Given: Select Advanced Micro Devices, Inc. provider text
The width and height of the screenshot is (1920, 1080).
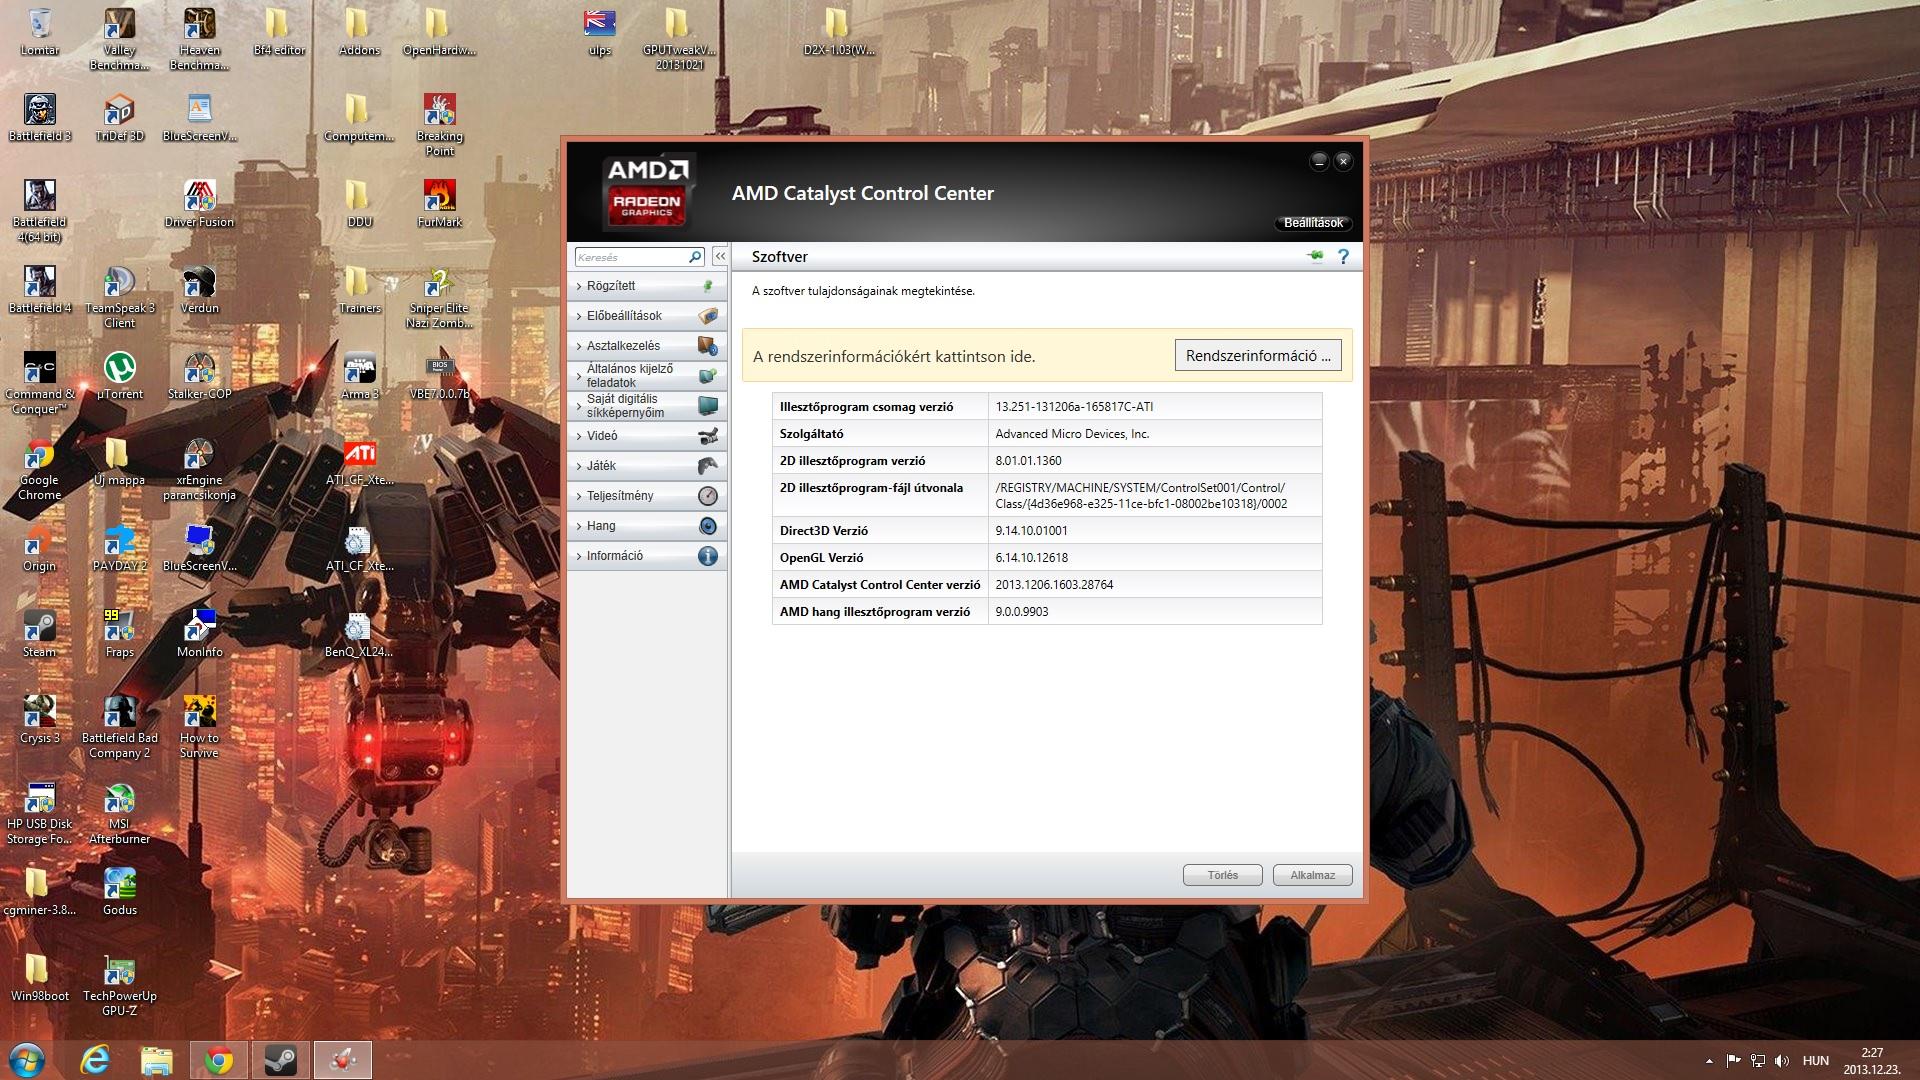Looking at the screenshot, I should point(1072,434).
